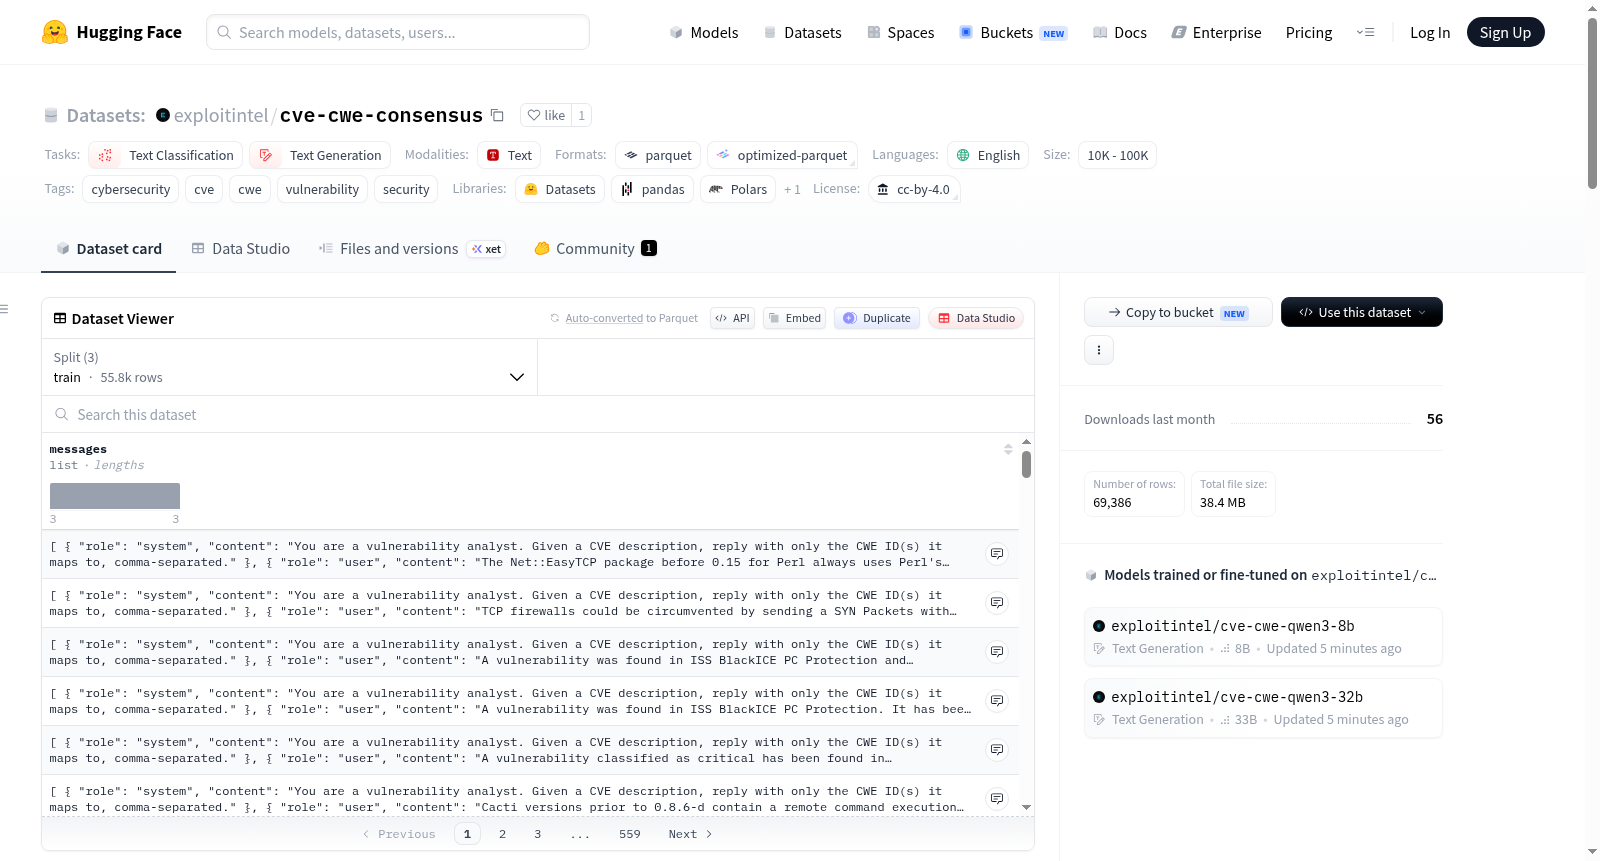Screen dimensions: 1600x861
Task: Click the English language tag
Action: point(988,155)
